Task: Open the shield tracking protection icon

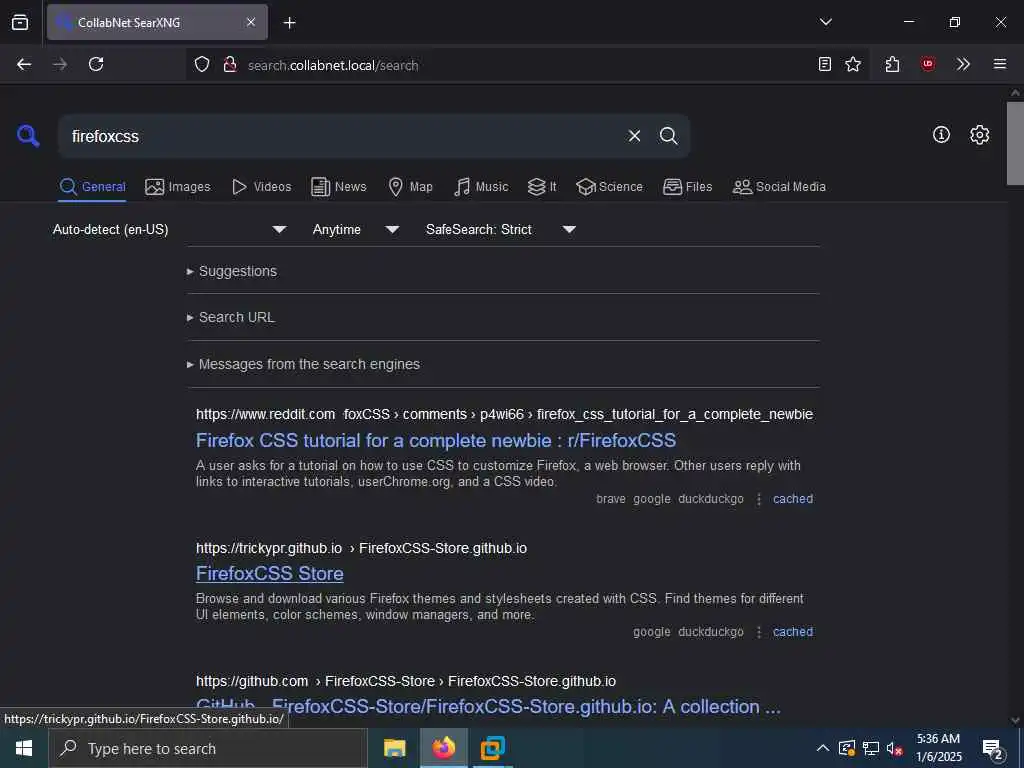Action: point(202,64)
